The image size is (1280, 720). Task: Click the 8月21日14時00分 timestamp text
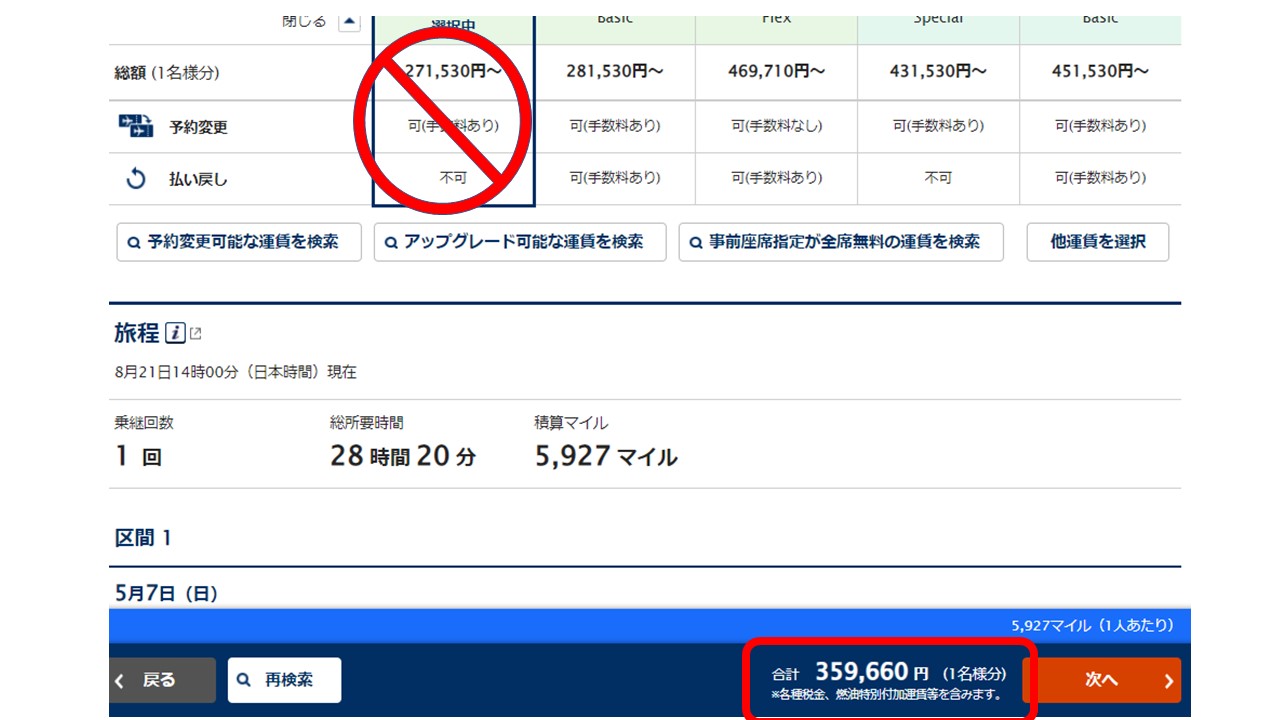[x=236, y=372]
